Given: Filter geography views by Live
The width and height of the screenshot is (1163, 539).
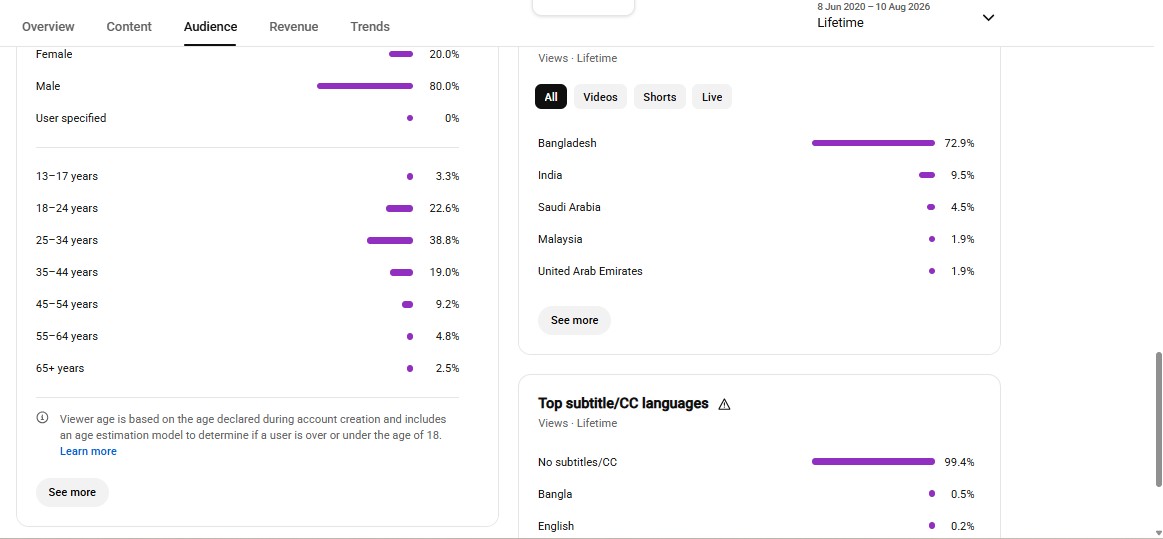Looking at the screenshot, I should point(712,97).
